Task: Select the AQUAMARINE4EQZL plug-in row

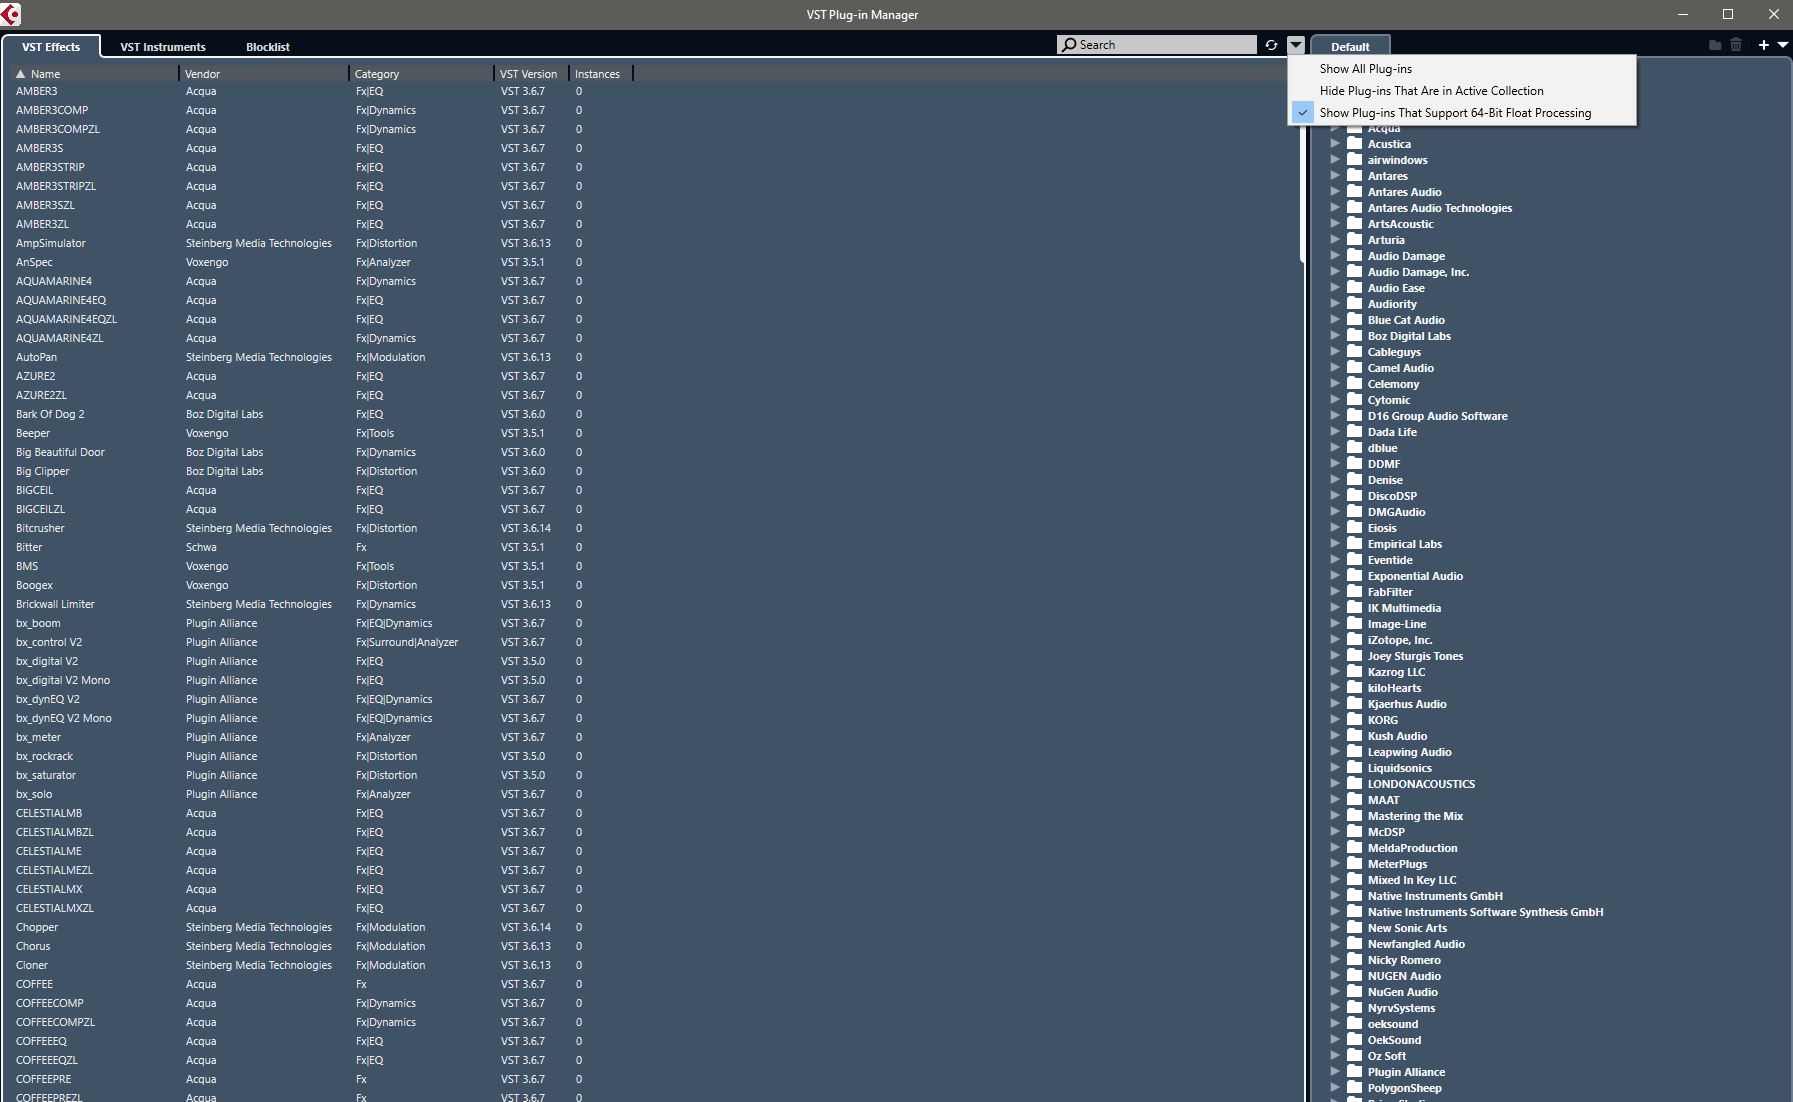Action: click(650, 319)
